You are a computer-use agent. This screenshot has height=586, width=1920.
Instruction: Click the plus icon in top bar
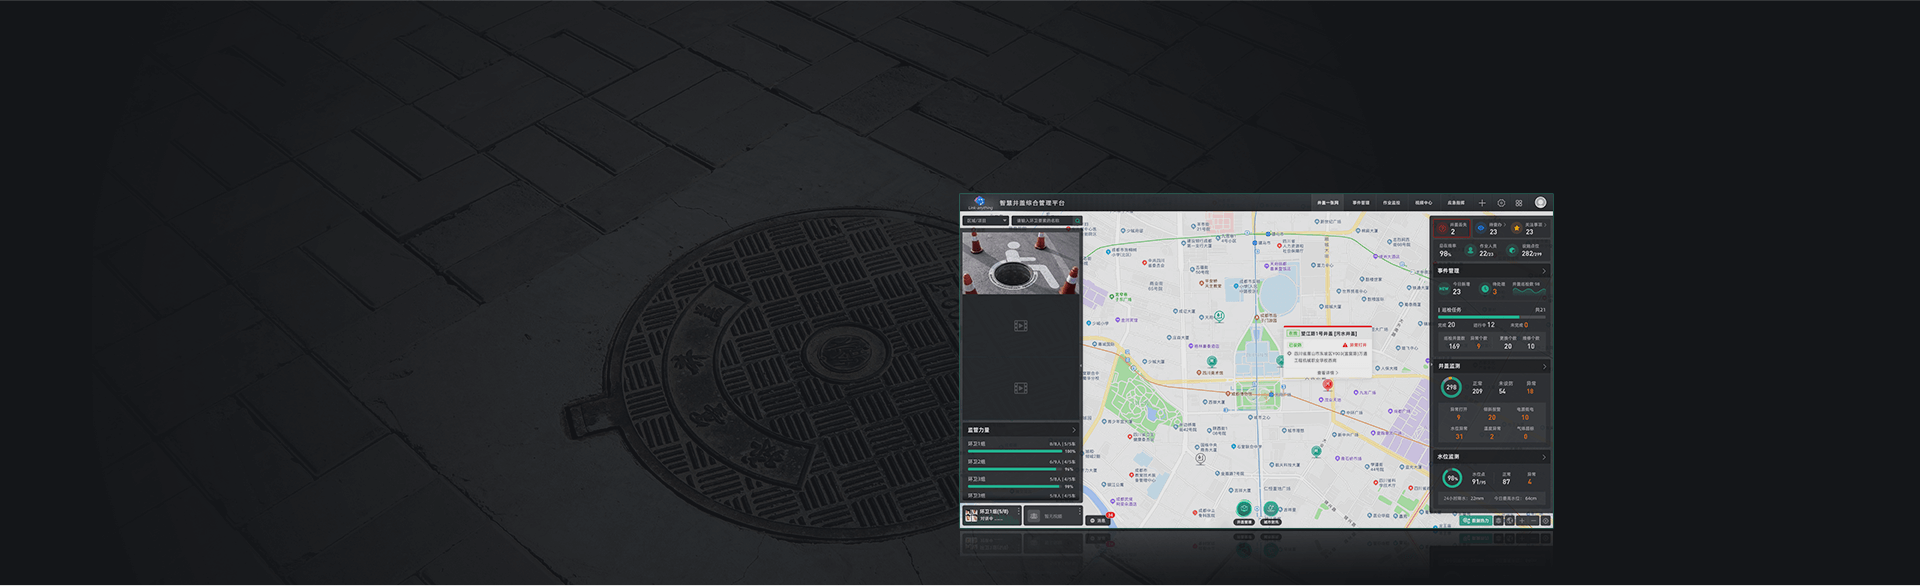[x=1482, y=203]
